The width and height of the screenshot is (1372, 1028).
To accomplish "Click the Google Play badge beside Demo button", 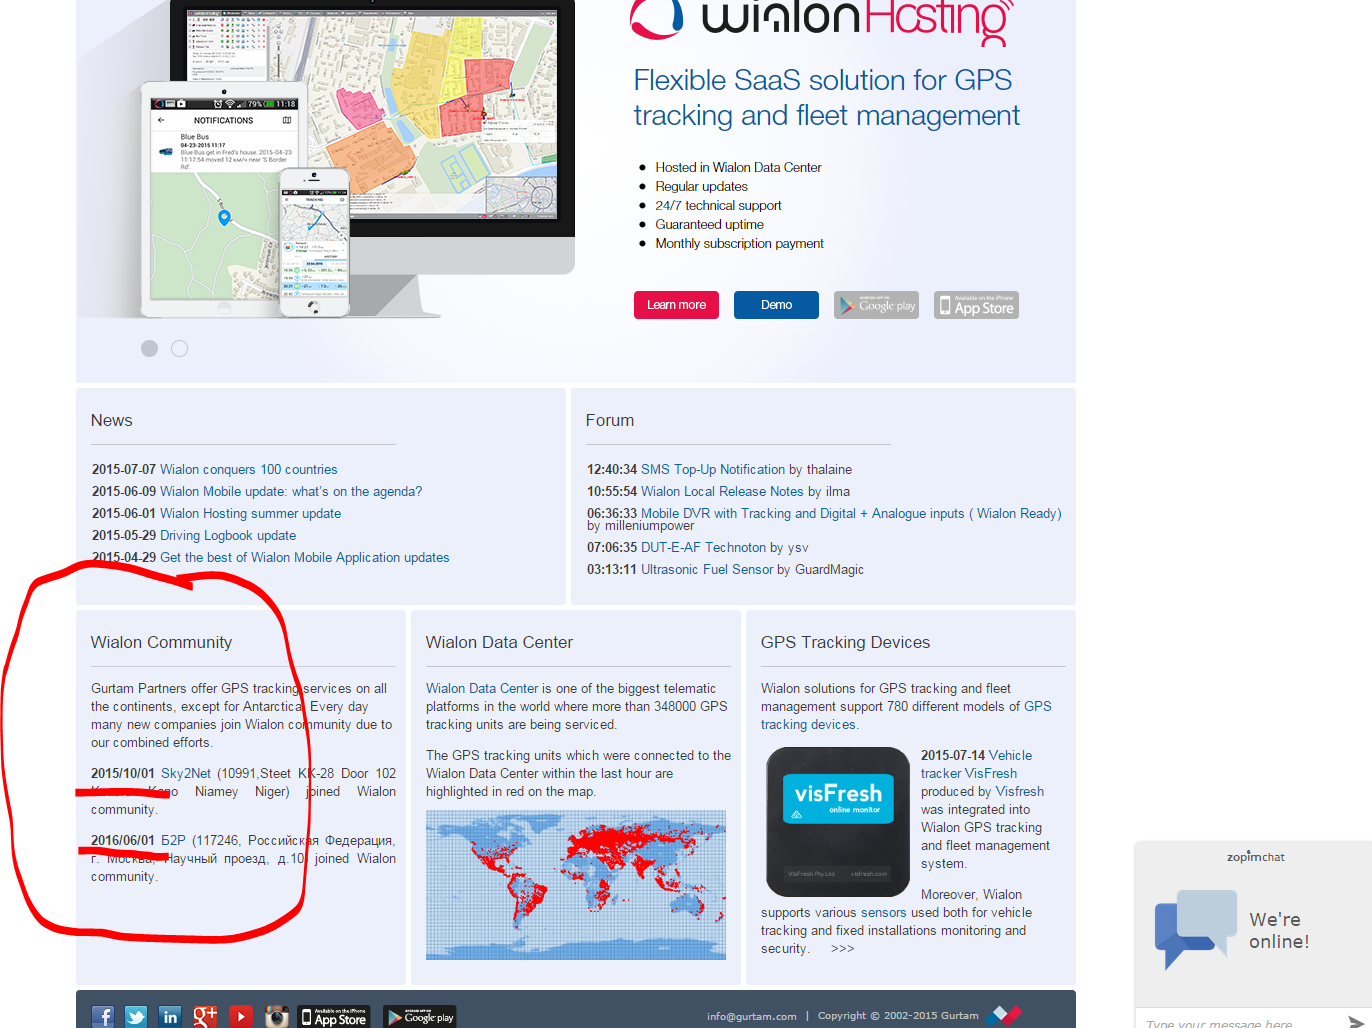I will point(876,305).
